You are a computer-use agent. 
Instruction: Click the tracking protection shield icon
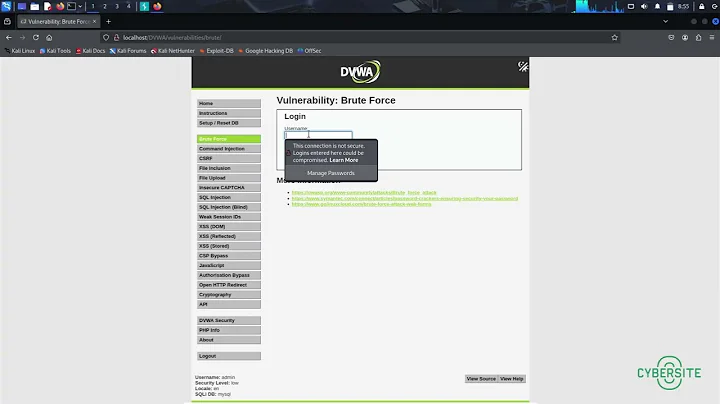click(x=106, y=38)
